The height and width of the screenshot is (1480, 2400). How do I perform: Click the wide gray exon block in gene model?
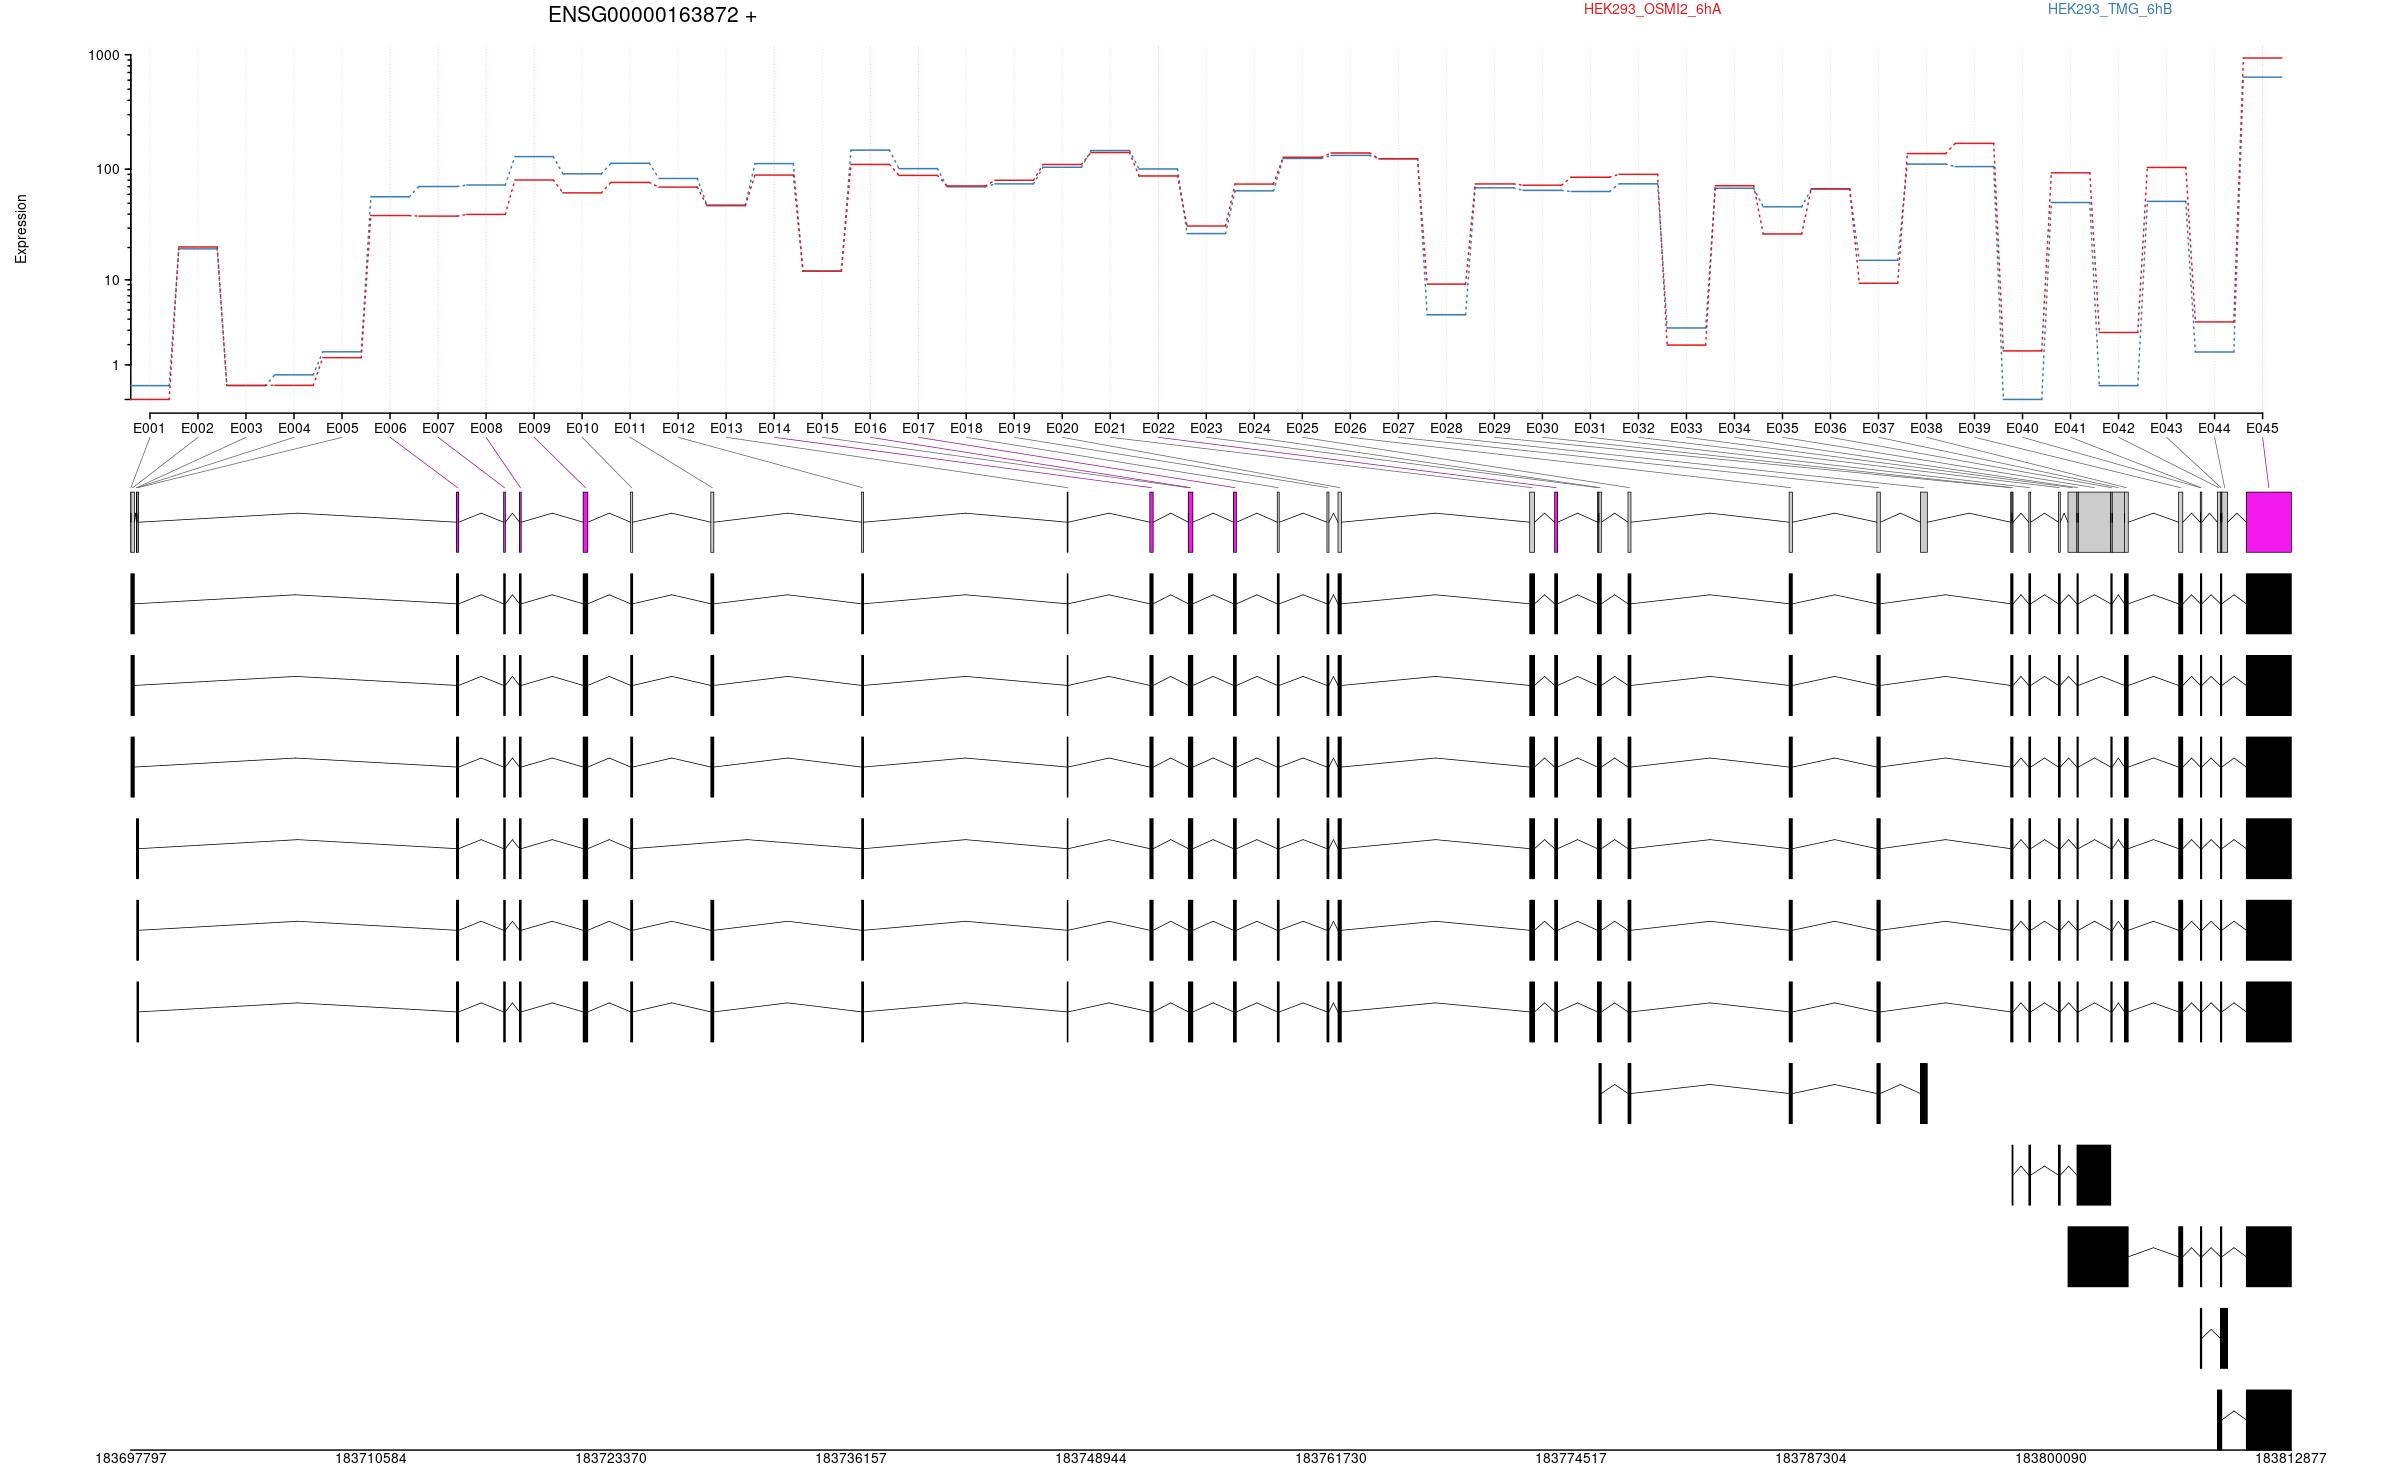click(x=2097, y=521)
